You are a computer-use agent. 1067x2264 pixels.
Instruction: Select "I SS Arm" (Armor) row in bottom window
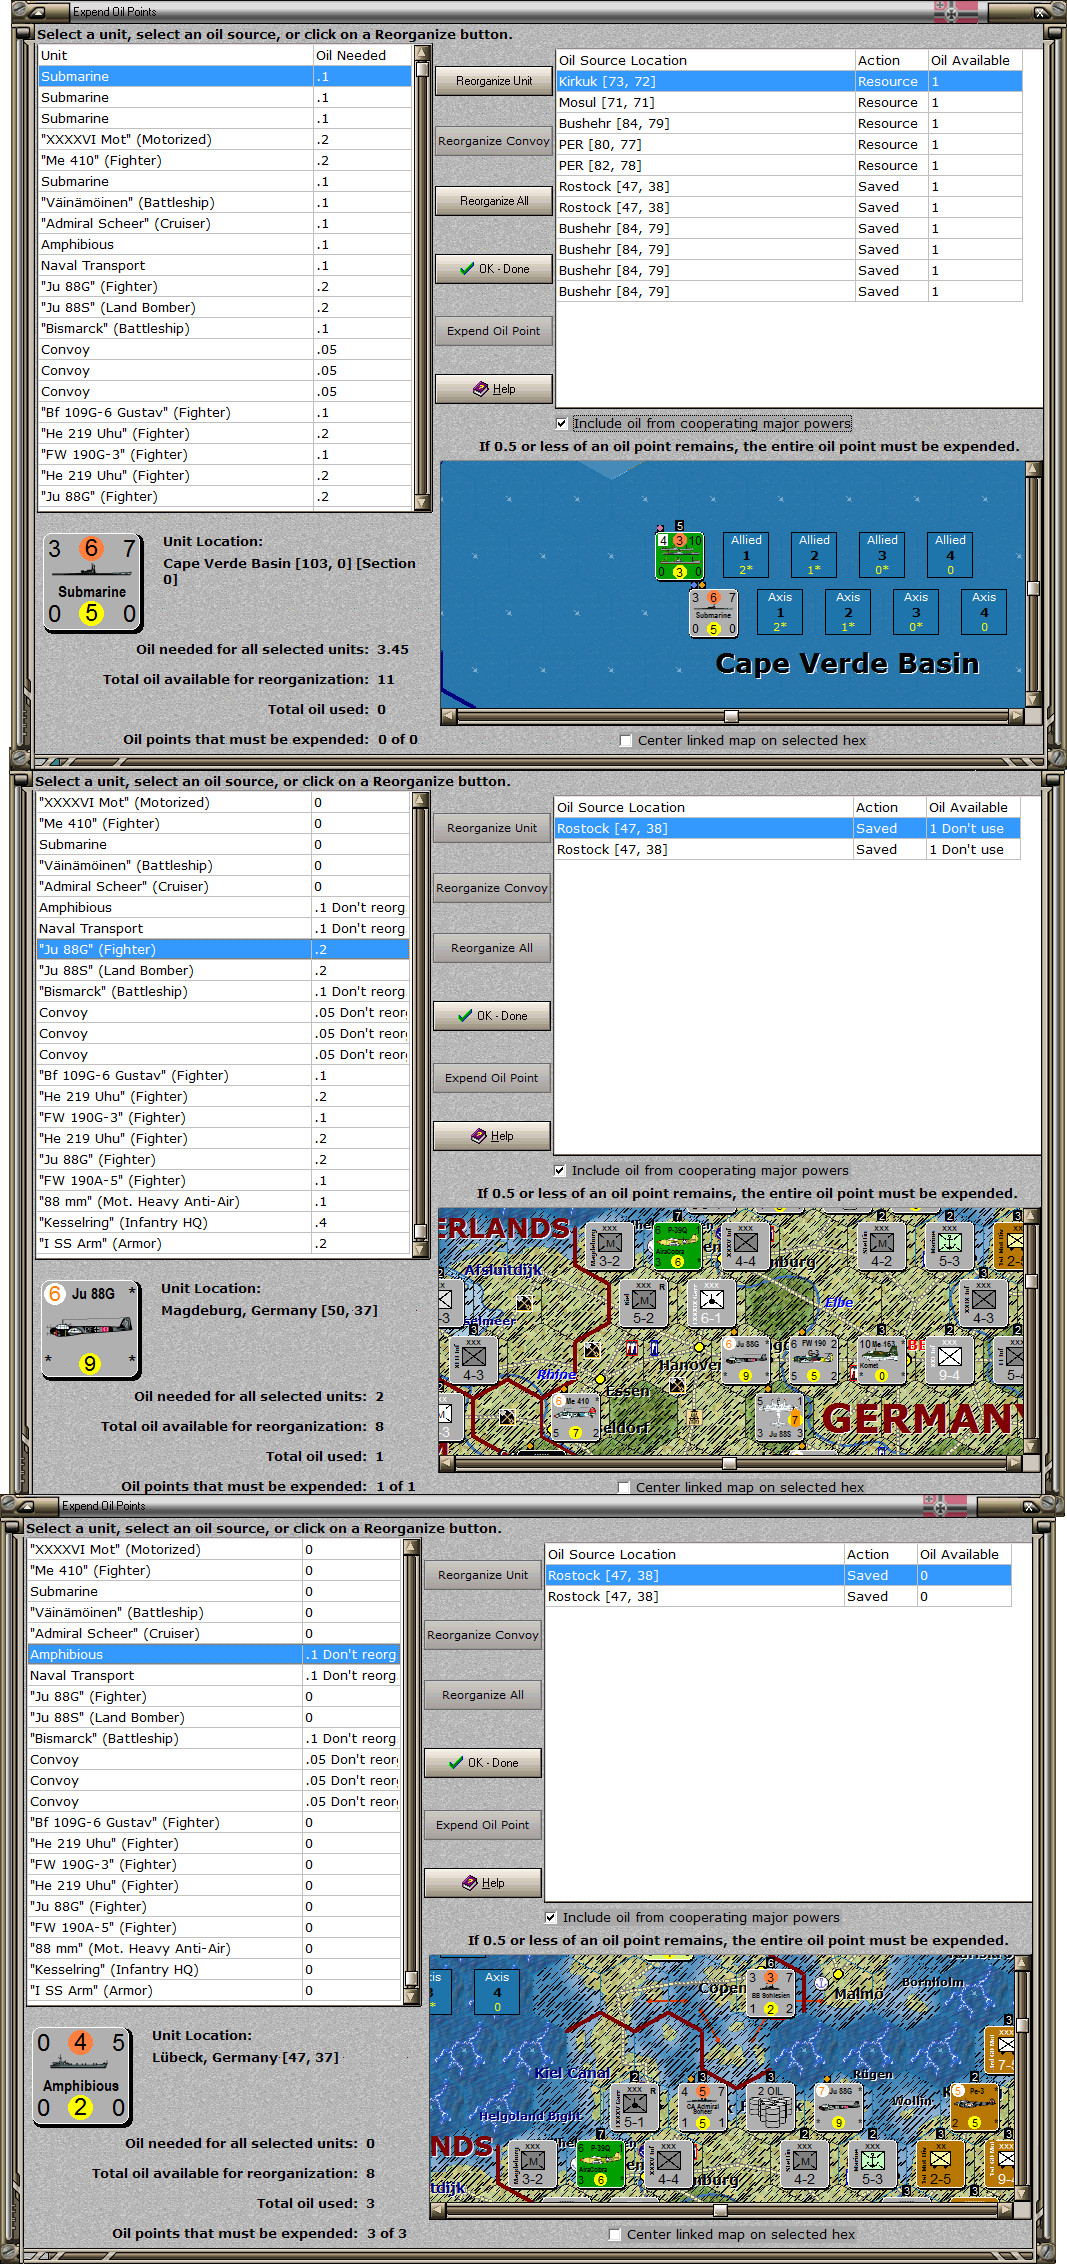pos(214,1991)
